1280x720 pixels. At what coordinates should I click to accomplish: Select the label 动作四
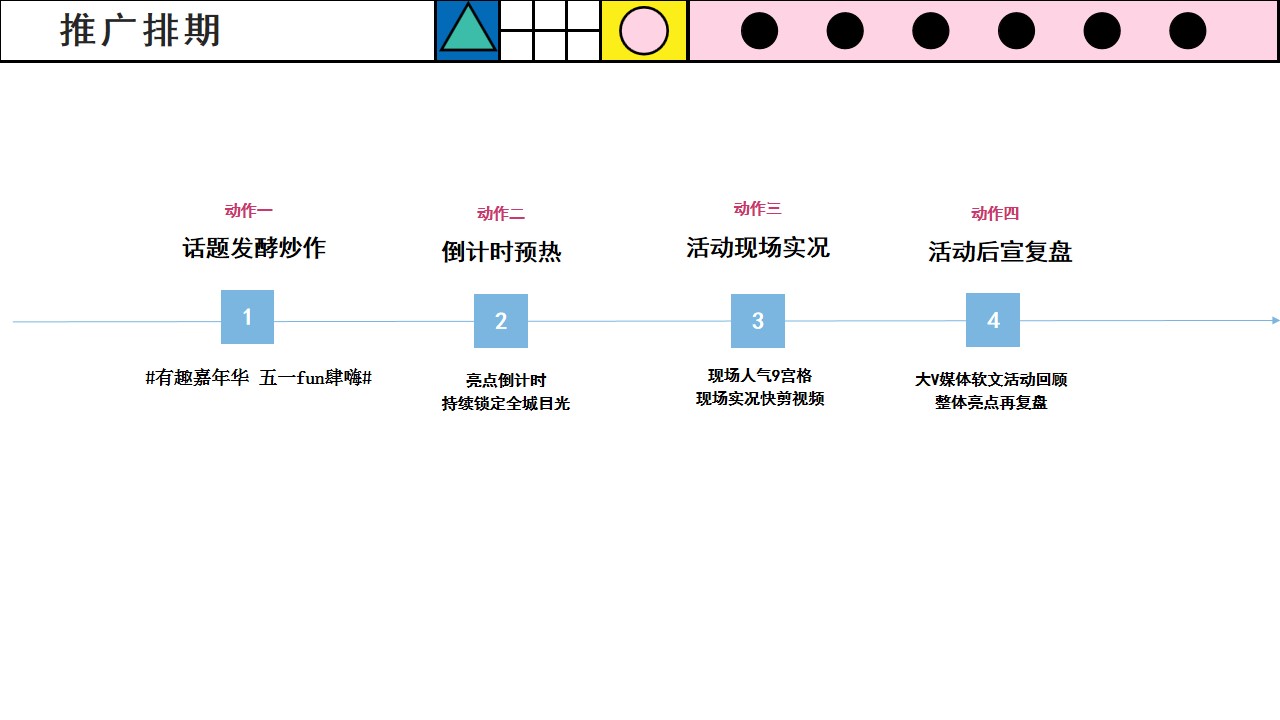click(x=995, y=214)
